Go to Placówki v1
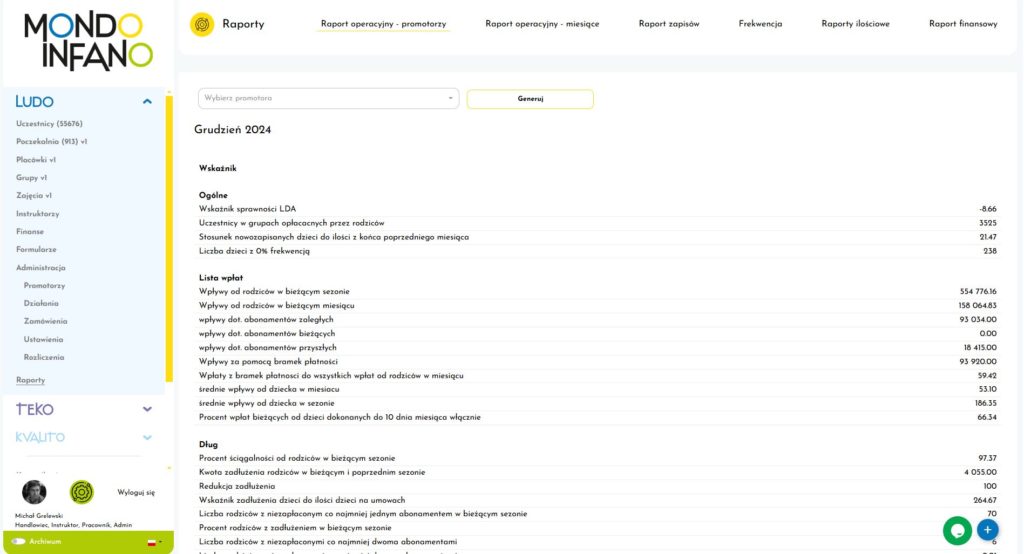 point(36,160)
